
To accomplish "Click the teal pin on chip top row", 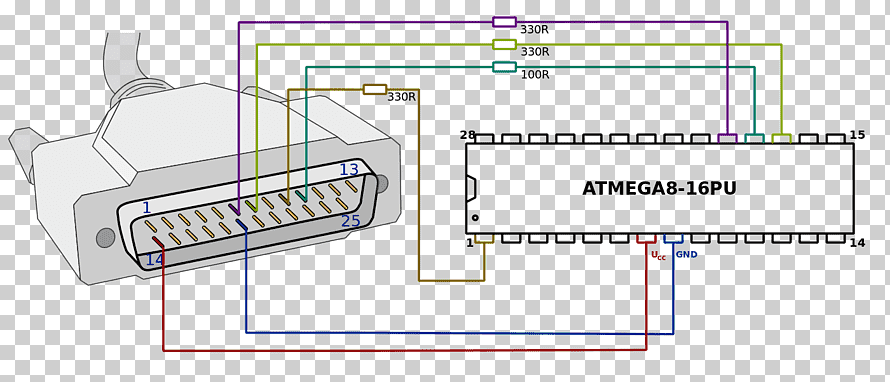I will point(754,138).
